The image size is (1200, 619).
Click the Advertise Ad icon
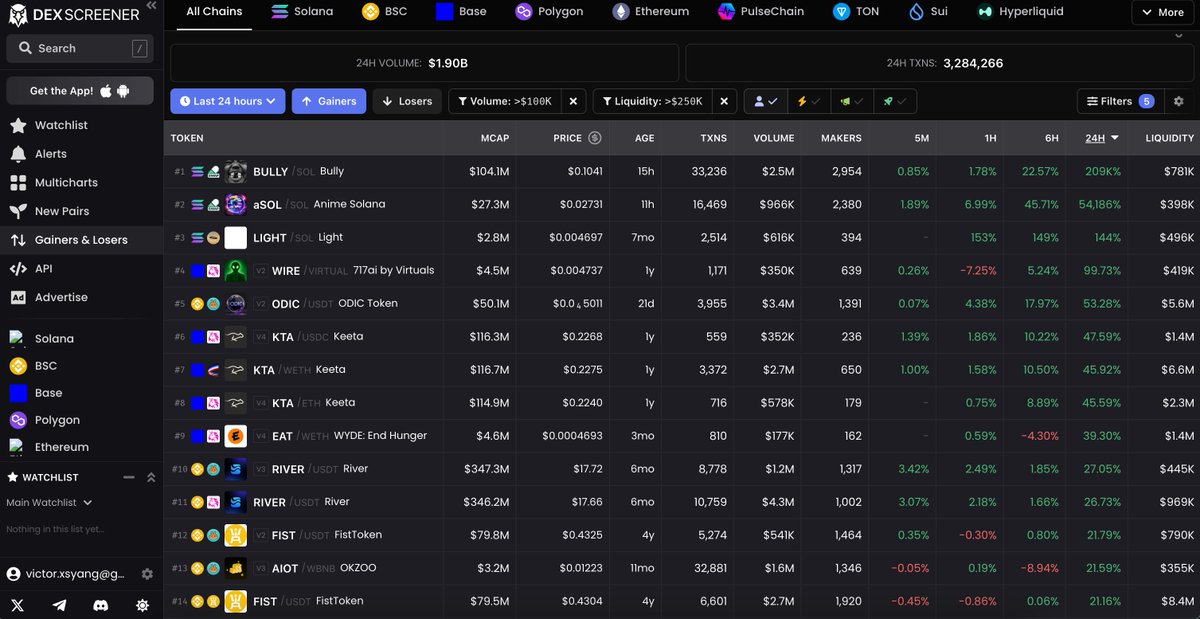(18, 297)
